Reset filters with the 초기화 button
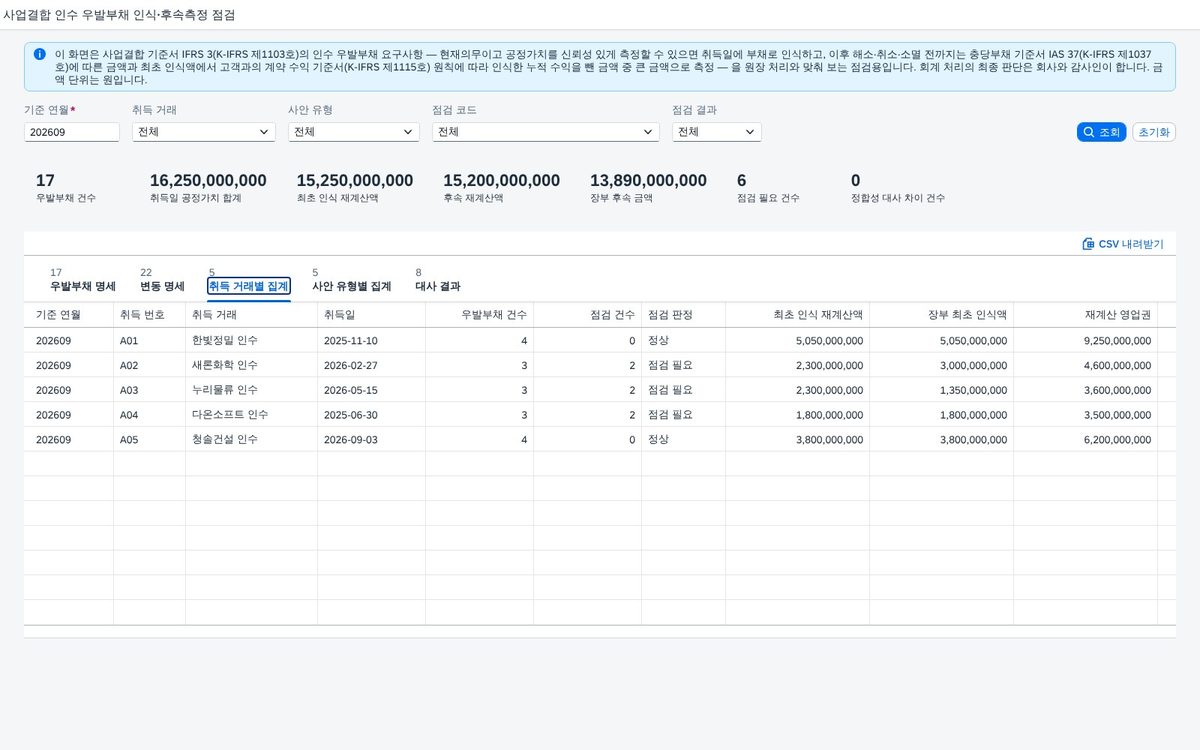1200x750 pixels. coord(1154,132)
